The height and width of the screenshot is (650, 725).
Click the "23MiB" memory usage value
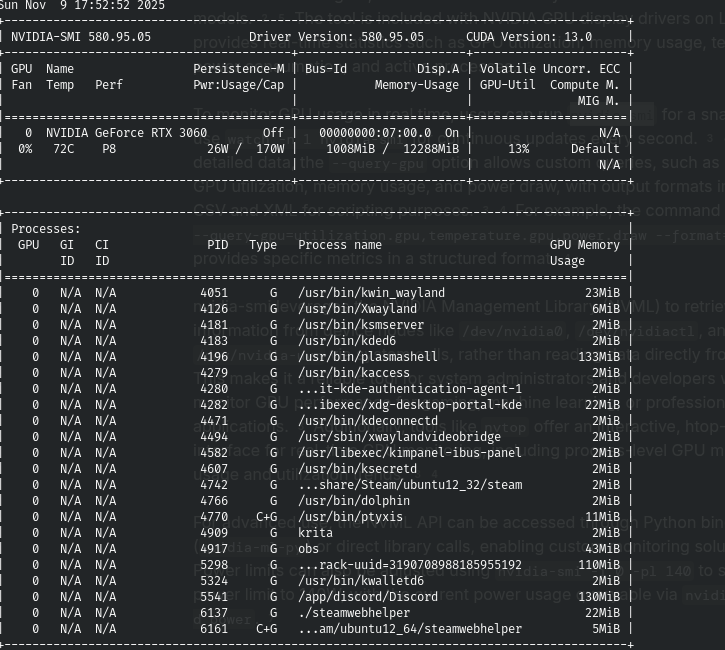point(602,293)
